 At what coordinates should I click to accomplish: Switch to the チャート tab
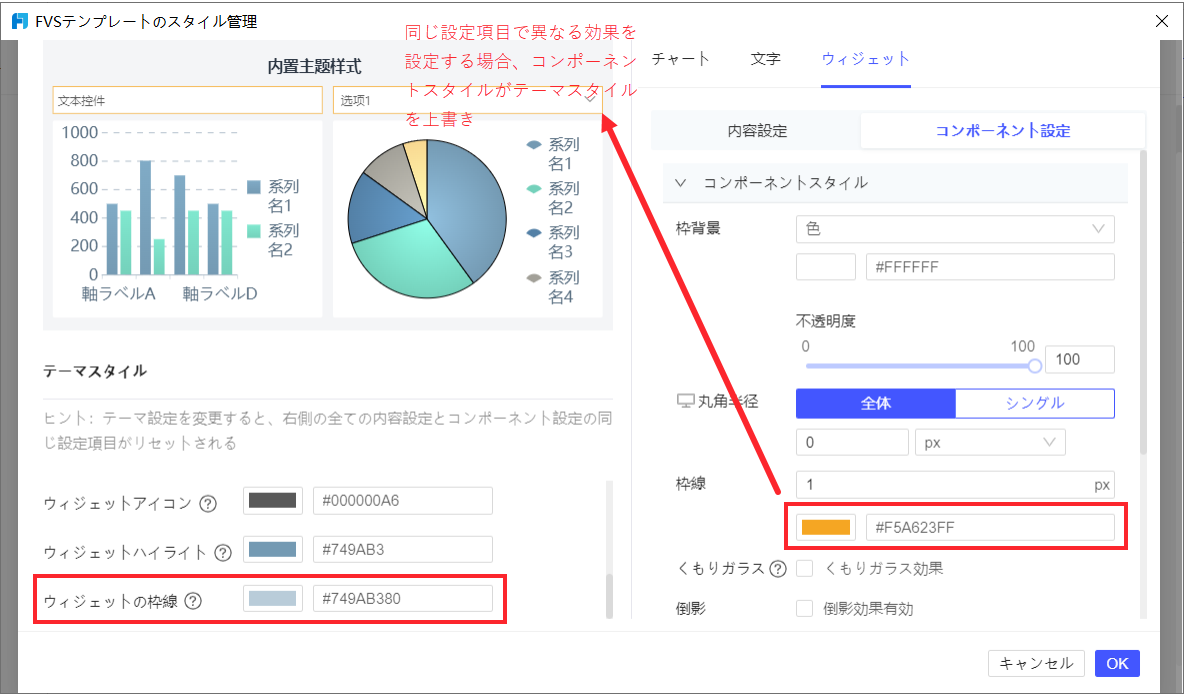(x=680, y=59)
